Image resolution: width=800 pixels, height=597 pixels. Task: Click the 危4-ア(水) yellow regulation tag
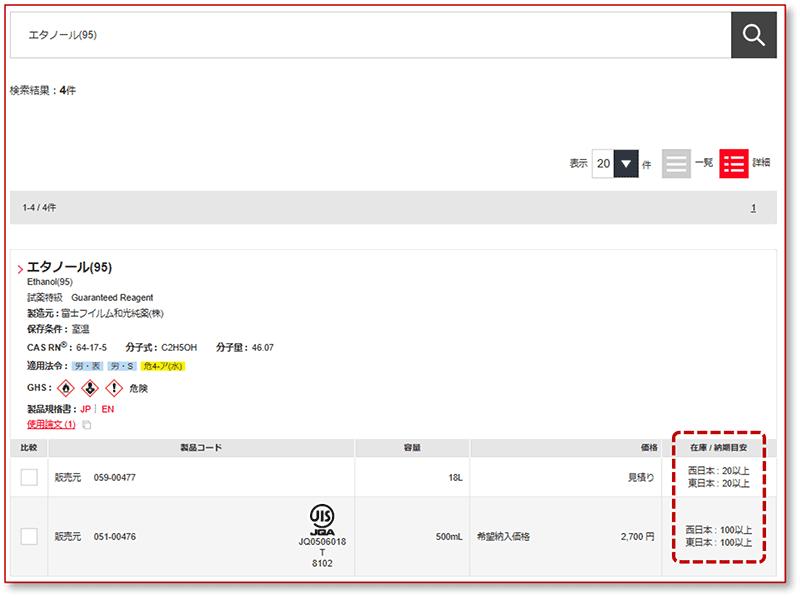pyautogui.click(x=163, y=366)
